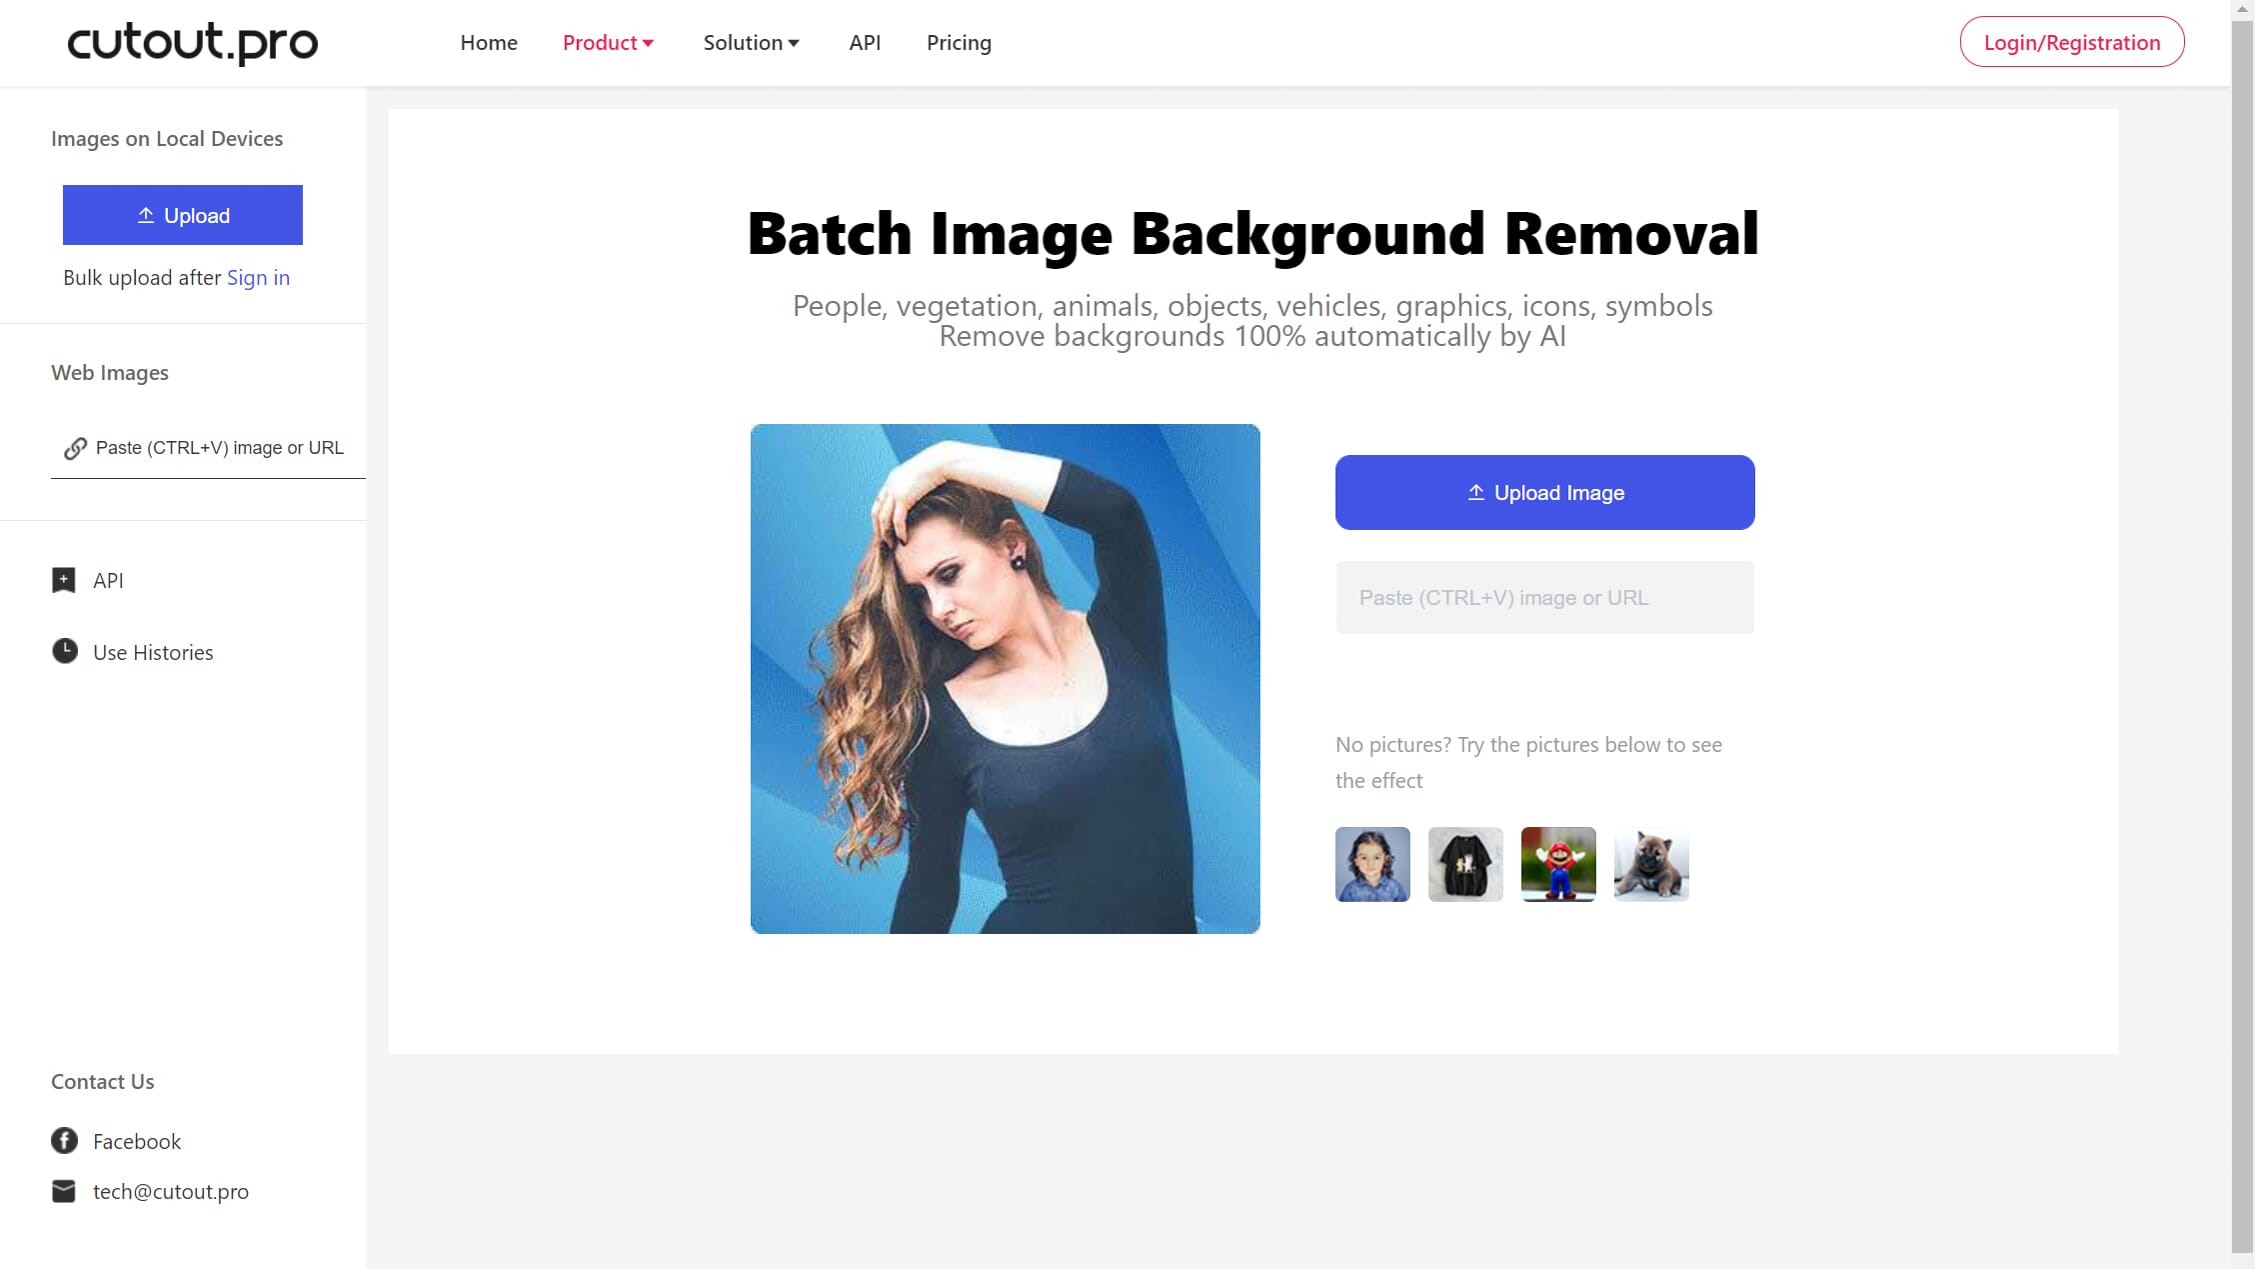
Task: Click the Home menu item
Action: [489, 42]
